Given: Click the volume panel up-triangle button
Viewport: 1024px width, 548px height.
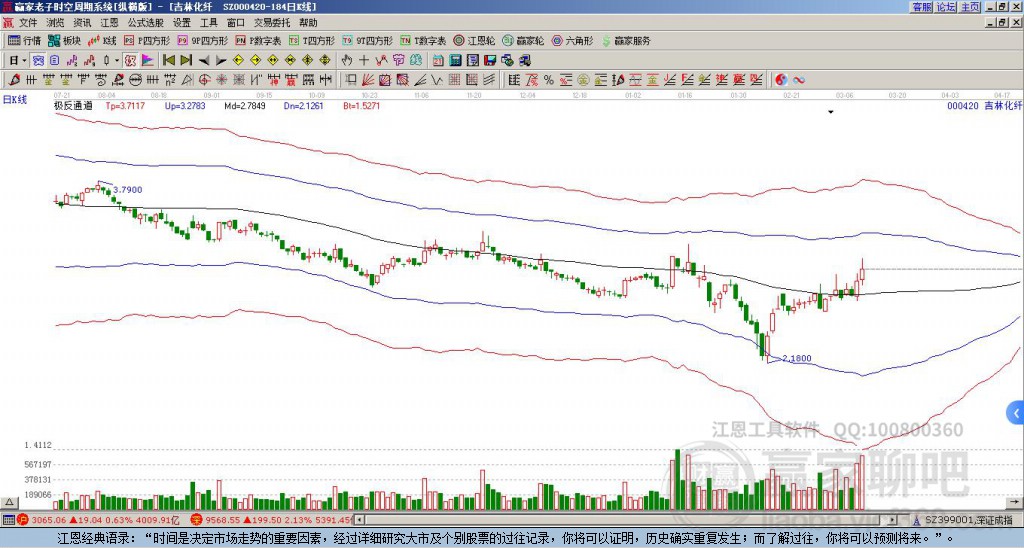Looking at the screenshot, I should tap(10, 502).
